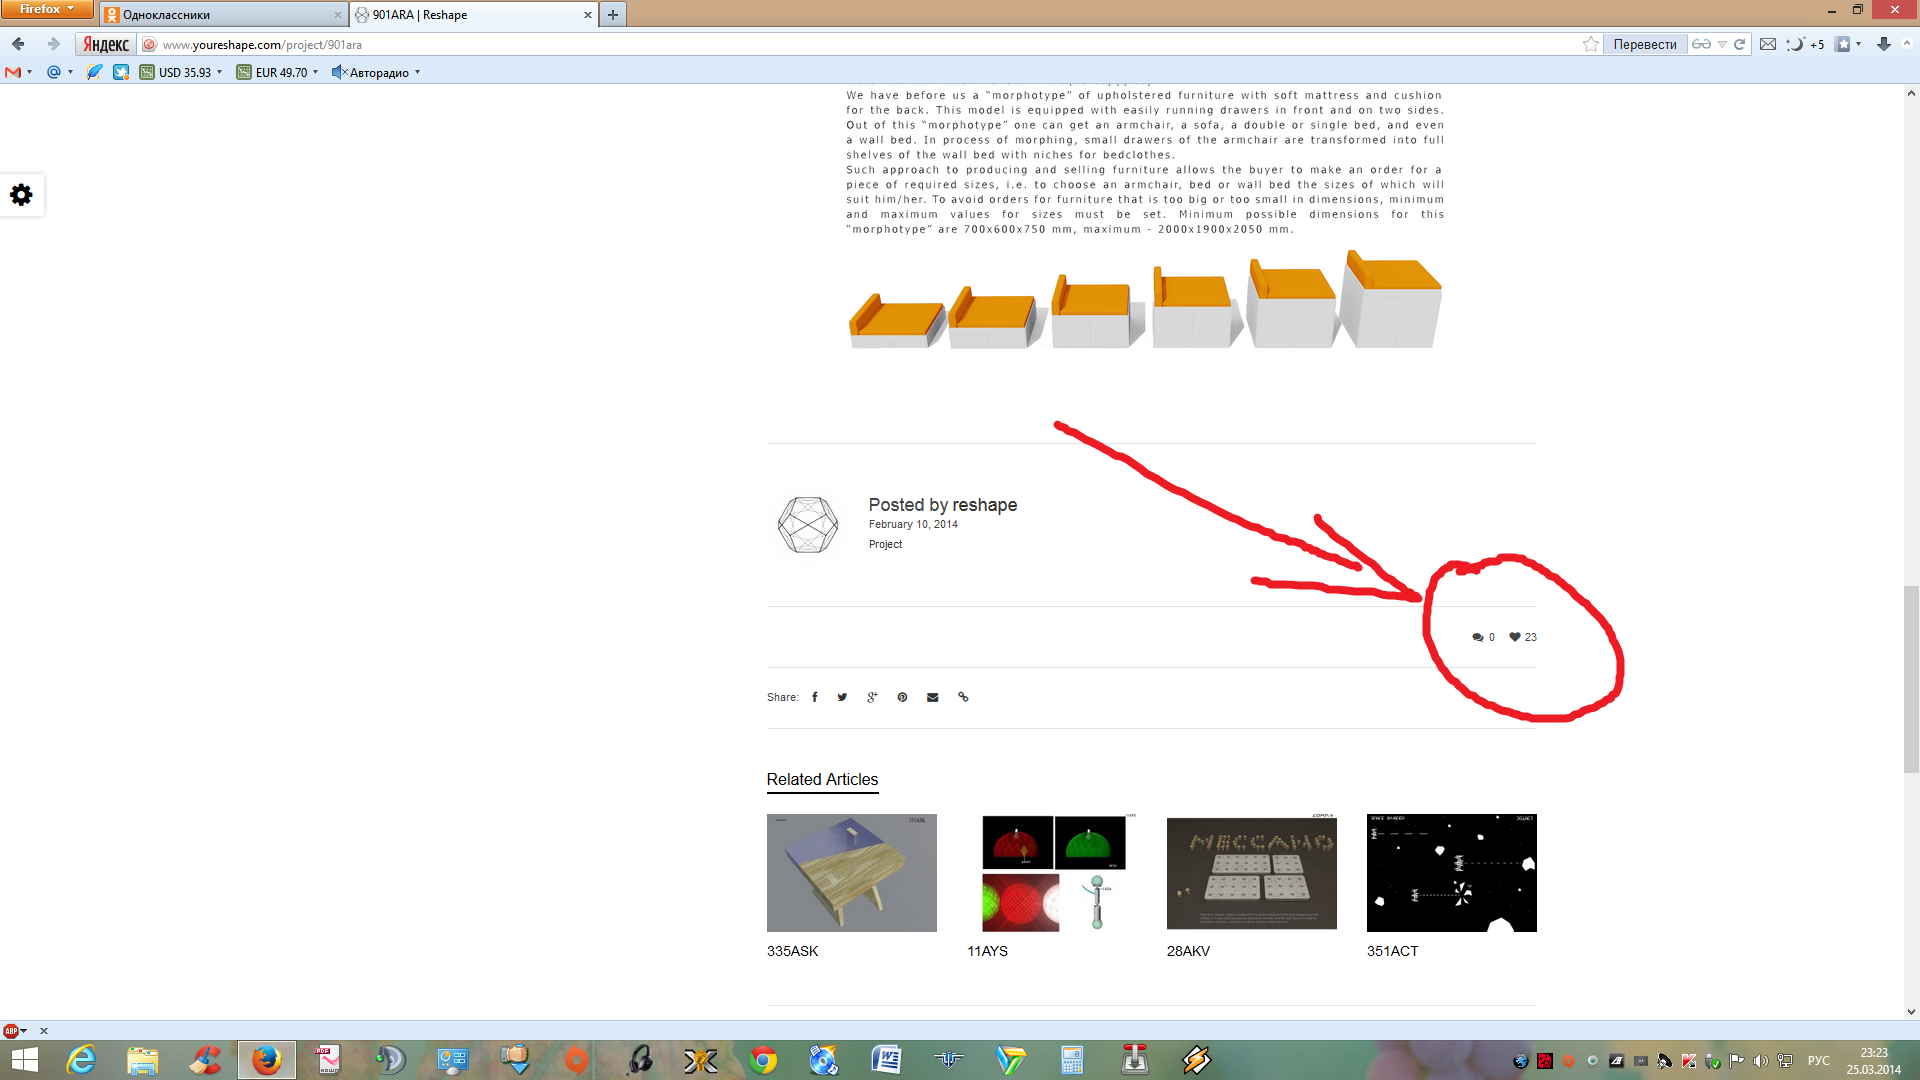
Task: Click the Перевести translate button
Action: (x=1644, y=44)
